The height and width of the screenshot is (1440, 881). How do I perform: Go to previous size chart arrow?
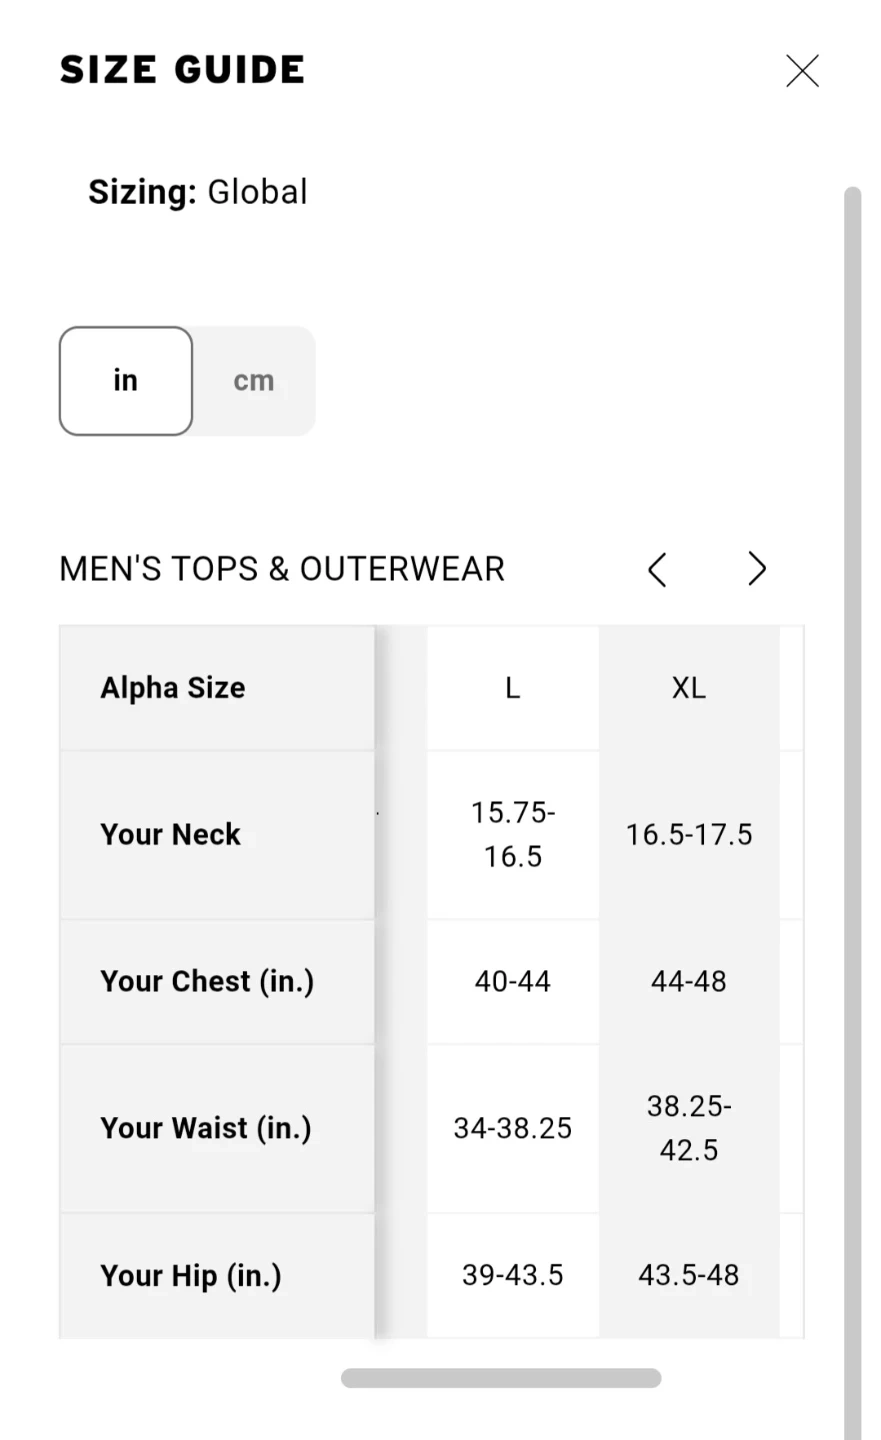click(x=657, y=570)
